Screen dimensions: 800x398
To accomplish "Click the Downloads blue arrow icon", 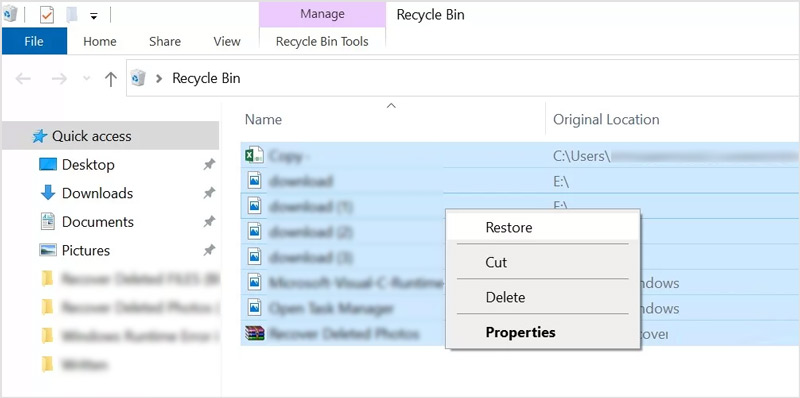I will (x=48, y=192).
